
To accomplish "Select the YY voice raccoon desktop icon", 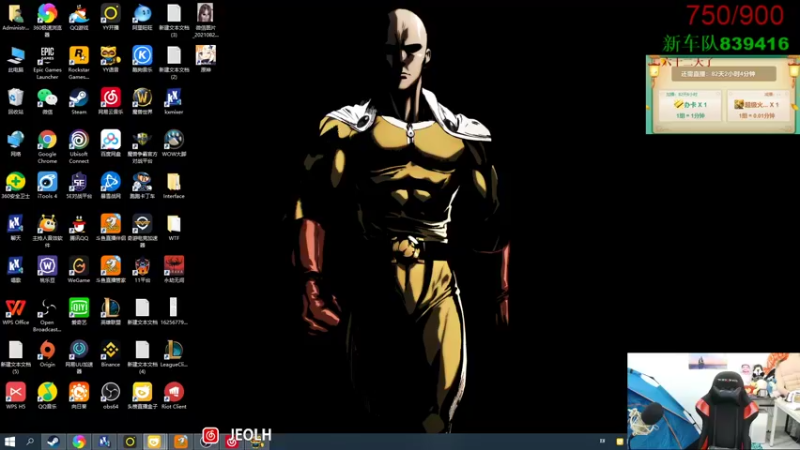I will coord(110,59).
